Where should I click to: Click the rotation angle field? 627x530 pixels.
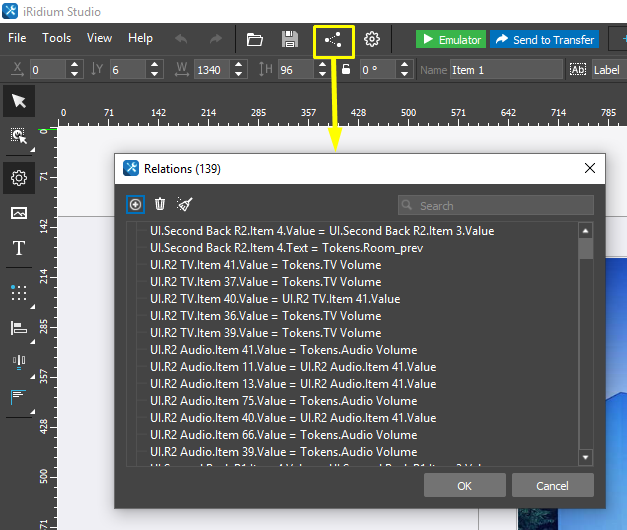378,70
